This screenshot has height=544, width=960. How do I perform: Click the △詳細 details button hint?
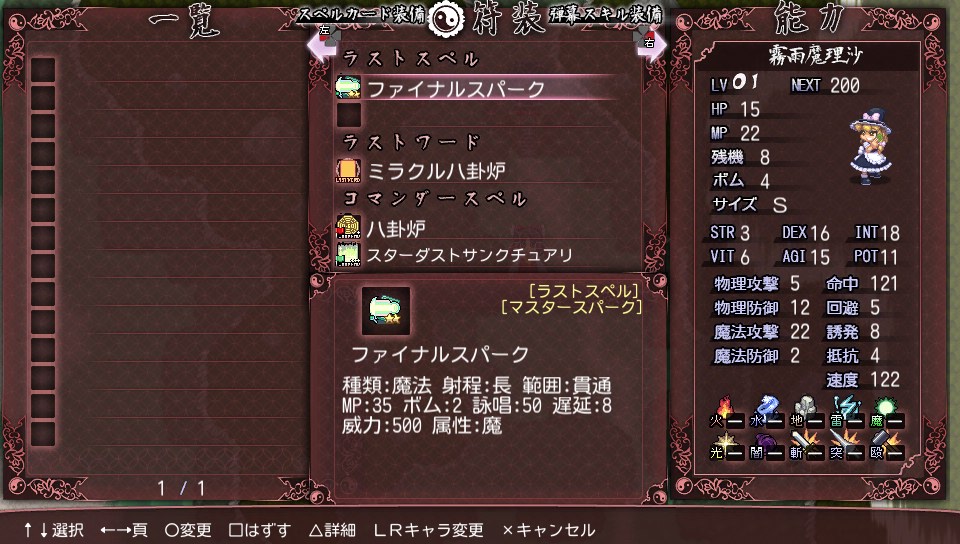click(332, 530)
